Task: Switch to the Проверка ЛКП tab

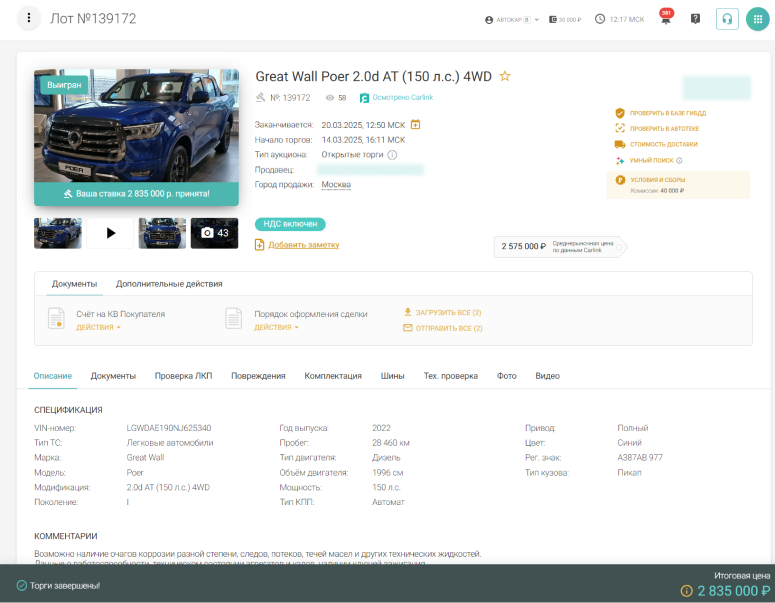Action: coord(183,376)
